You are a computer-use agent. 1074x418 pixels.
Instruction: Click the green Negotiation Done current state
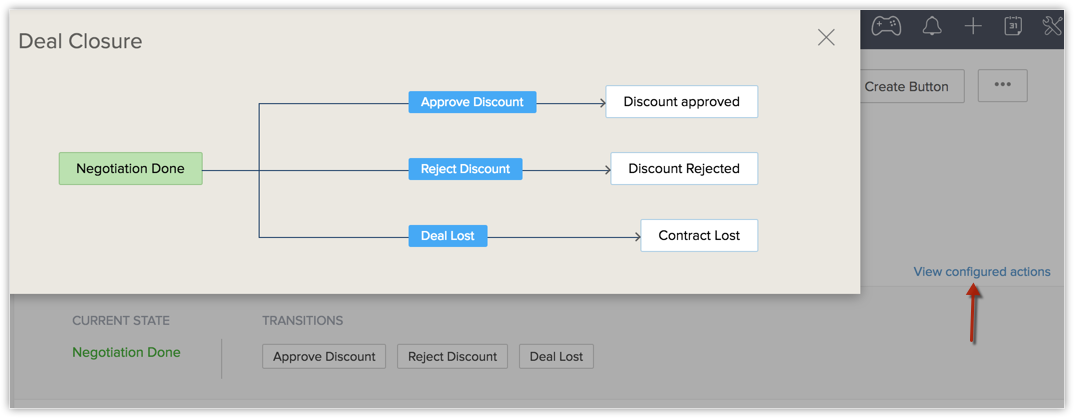126,352
